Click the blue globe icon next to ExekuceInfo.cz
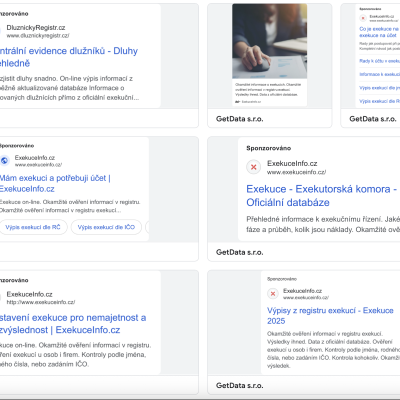This screenshot has width=400, height=400. tap(4, 161)
